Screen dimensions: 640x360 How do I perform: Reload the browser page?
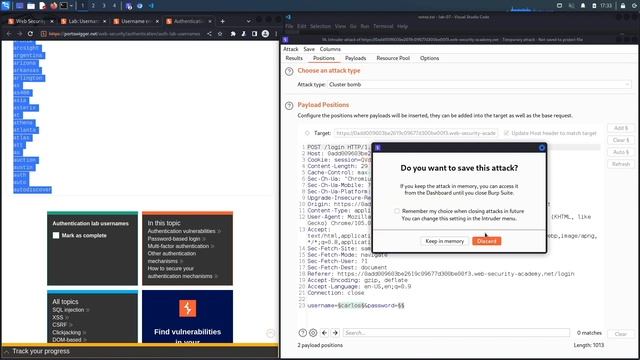(30, 34)
